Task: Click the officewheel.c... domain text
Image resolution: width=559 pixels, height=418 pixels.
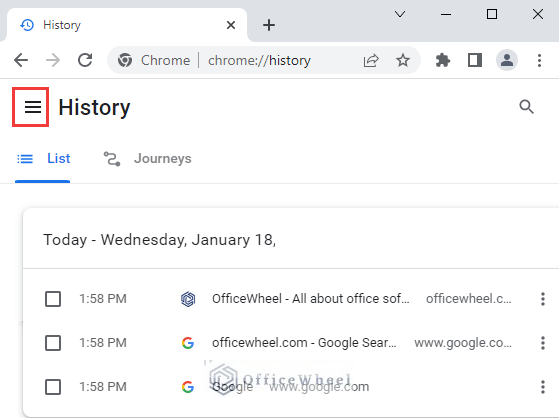Action: point(469,299)
